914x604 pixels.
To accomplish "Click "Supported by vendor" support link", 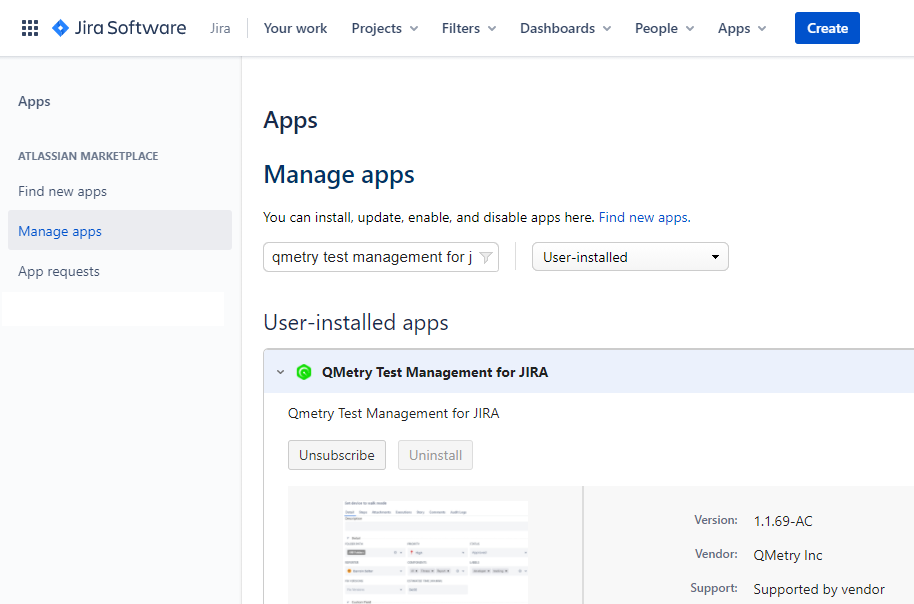I will point(819,589).
